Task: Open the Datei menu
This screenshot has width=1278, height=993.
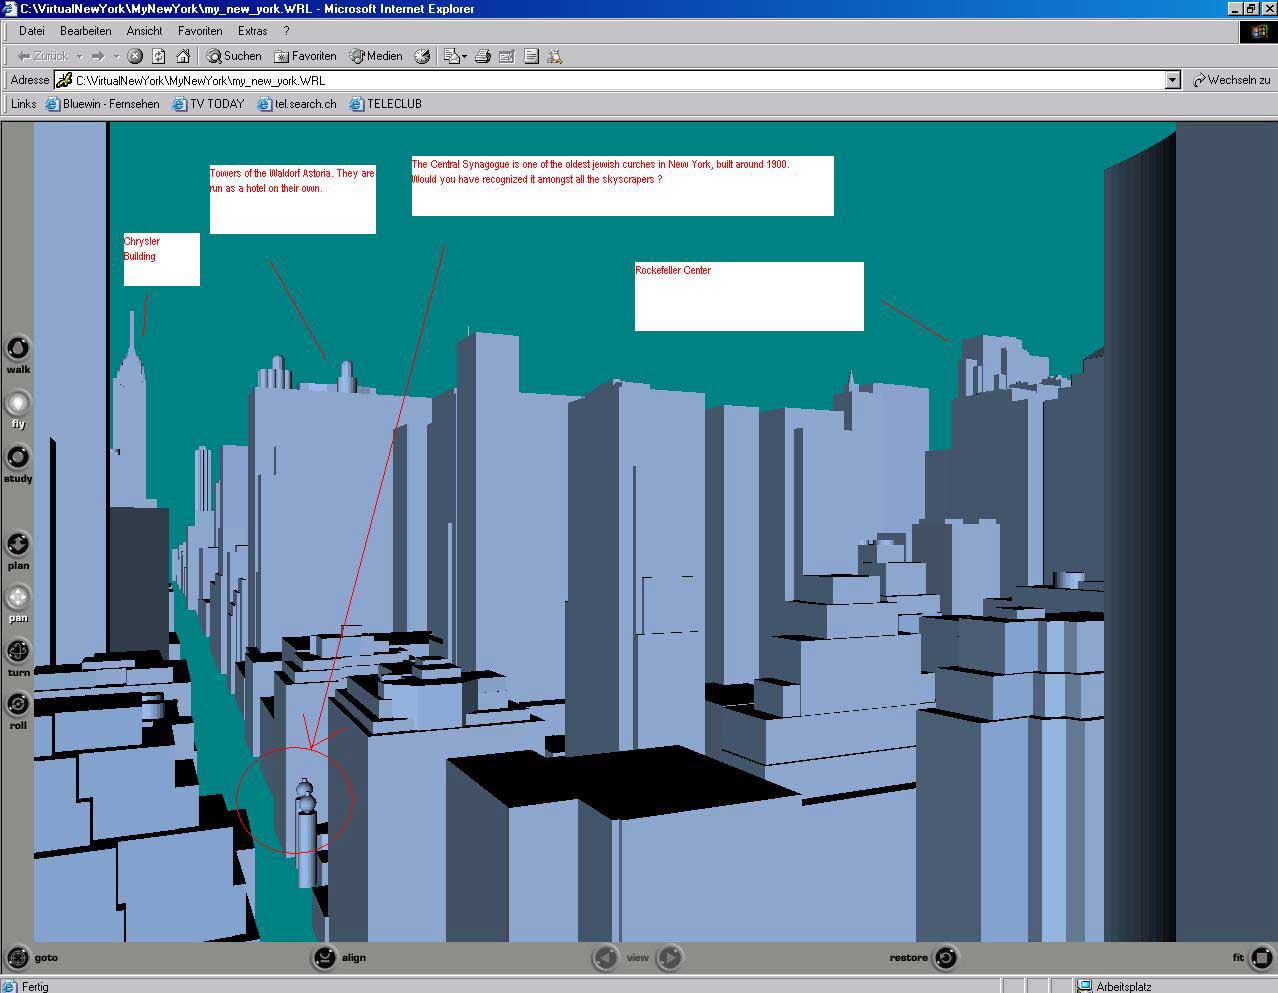Action: [32, 31]
